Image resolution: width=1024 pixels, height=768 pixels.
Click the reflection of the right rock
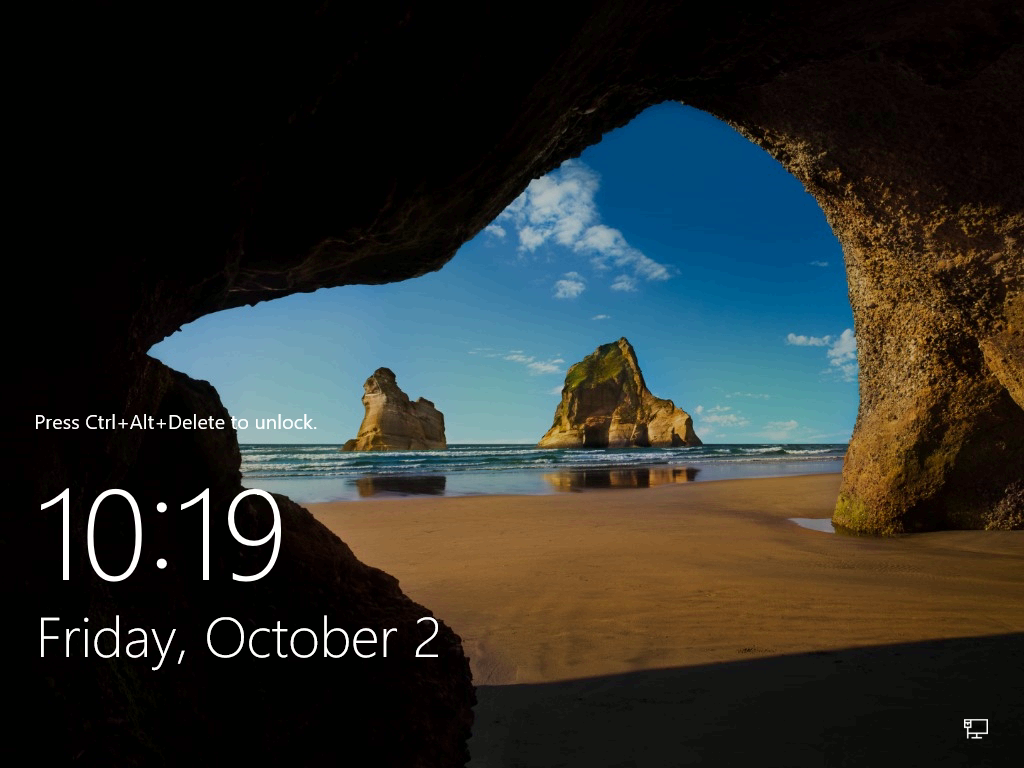(619, 479)
